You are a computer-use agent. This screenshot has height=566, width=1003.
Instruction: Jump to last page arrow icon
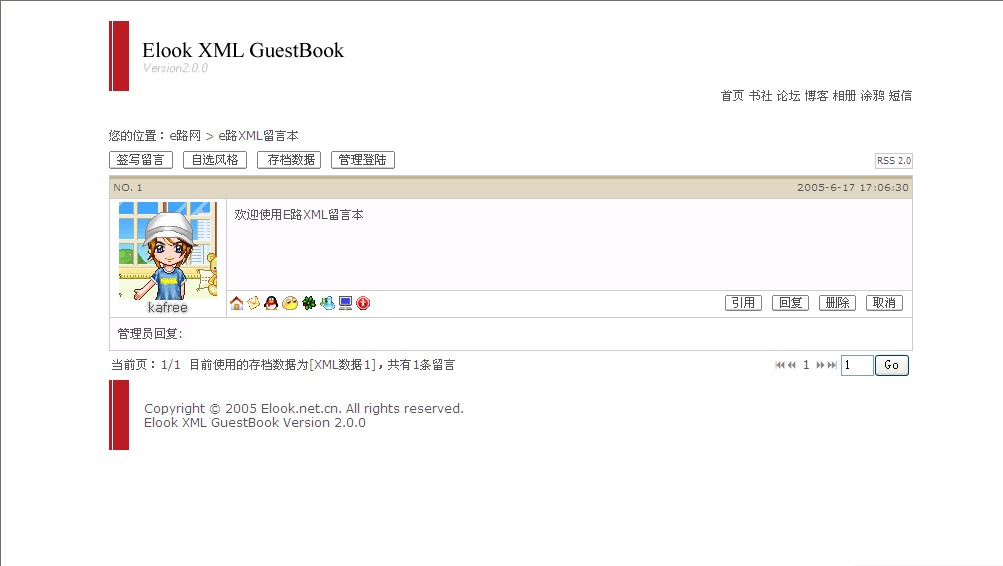(x=832, y=365)
